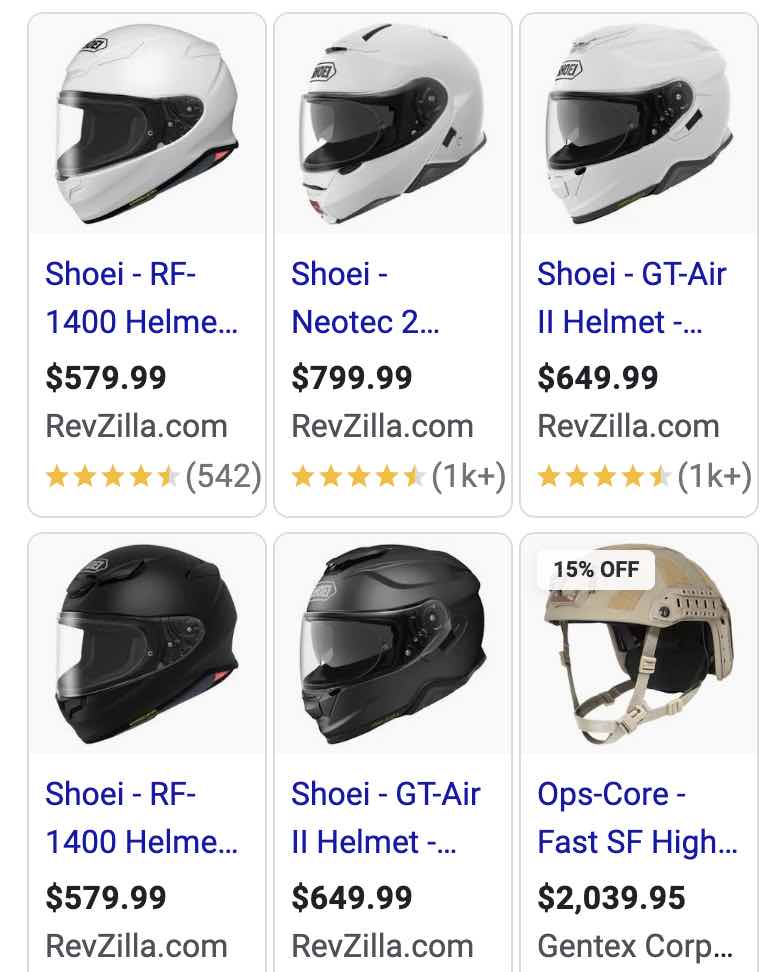
Task: Click the title link of the black RF-1400 helmet
Action: coord(141,818)
